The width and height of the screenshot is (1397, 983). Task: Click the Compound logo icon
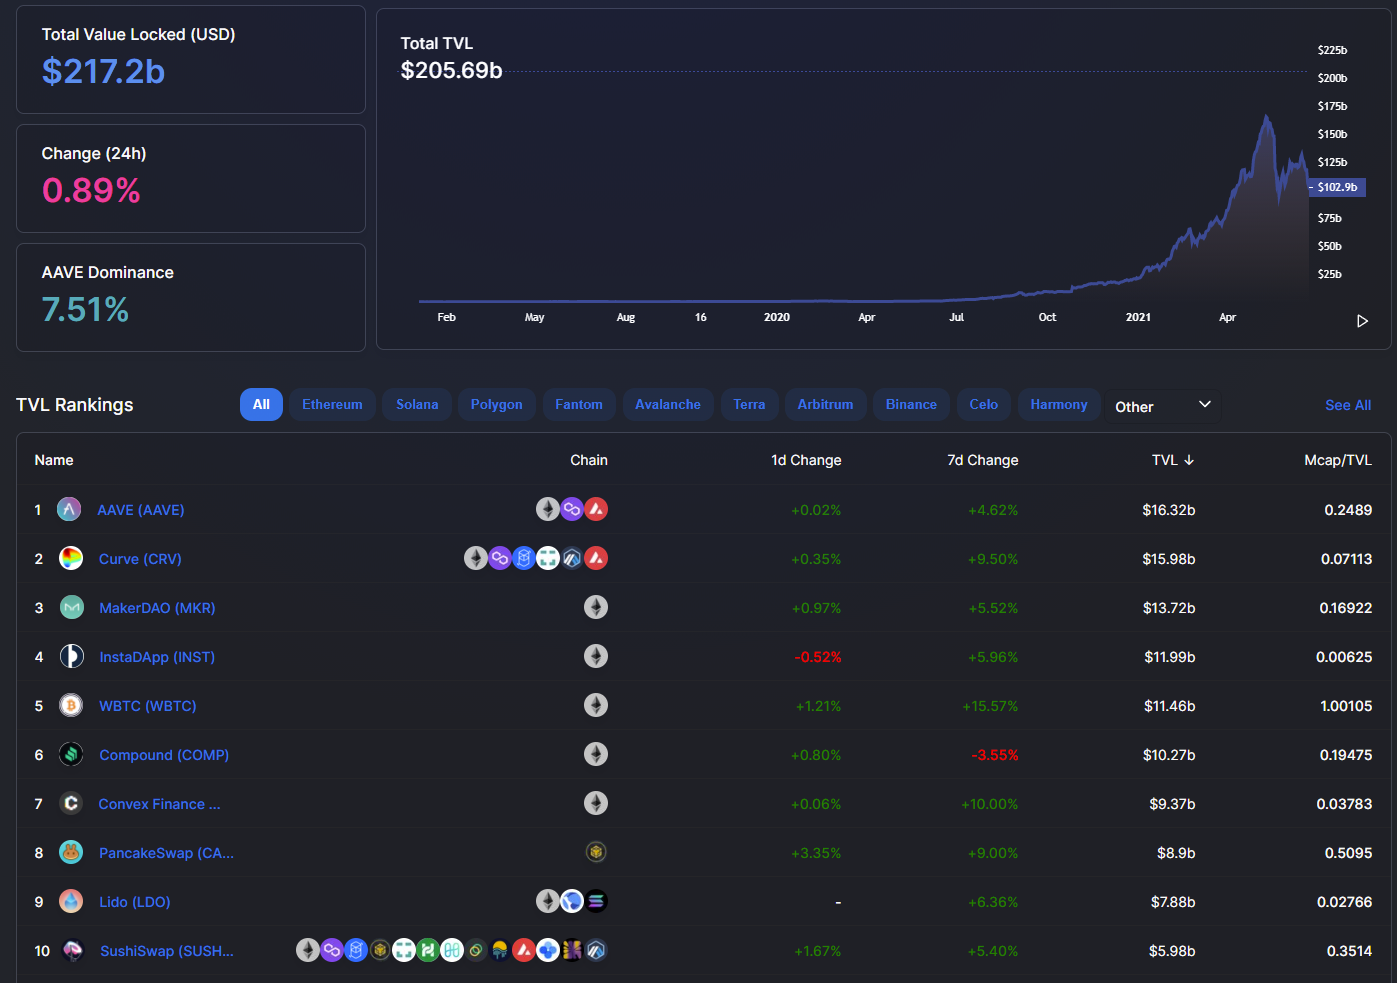coord(71,755)
